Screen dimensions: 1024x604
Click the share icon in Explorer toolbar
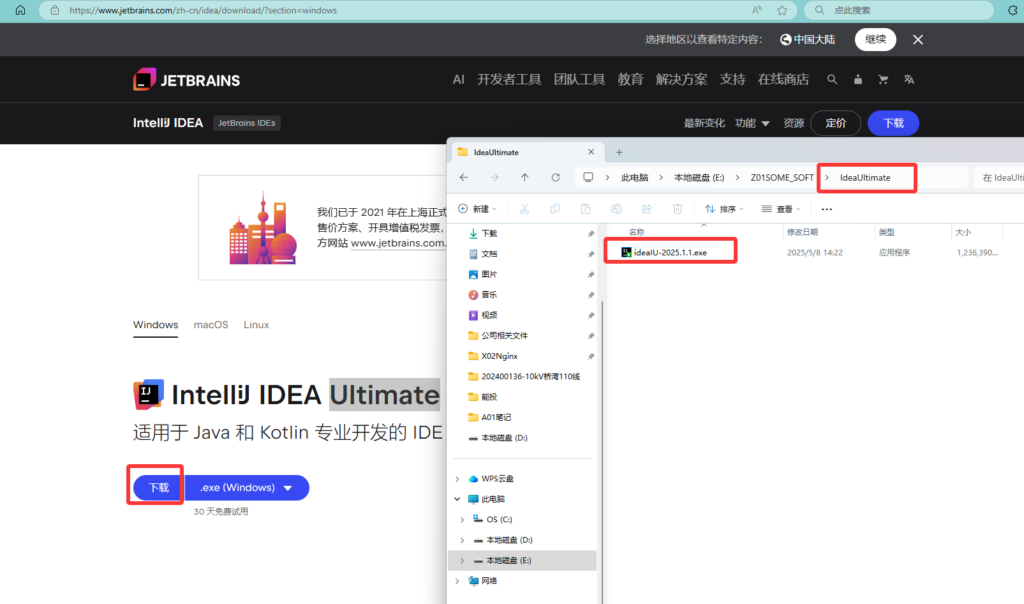647,209
